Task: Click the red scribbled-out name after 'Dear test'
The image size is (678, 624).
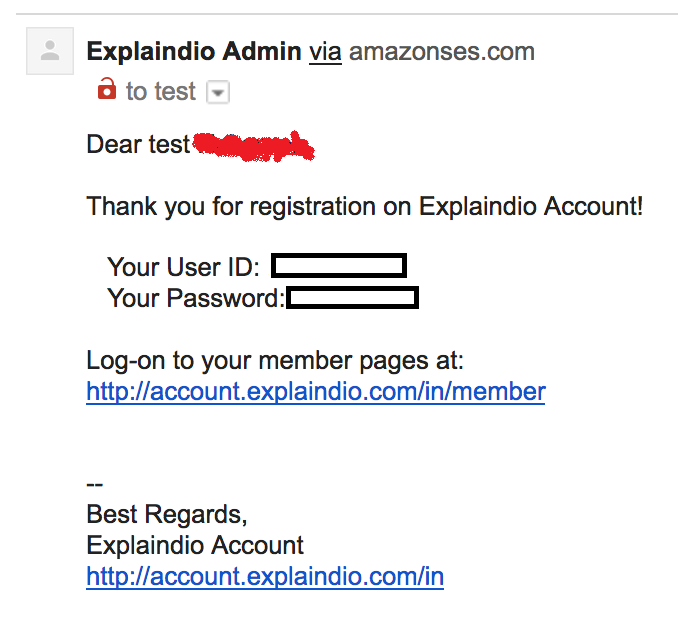Action: click(x=253, y=146)
